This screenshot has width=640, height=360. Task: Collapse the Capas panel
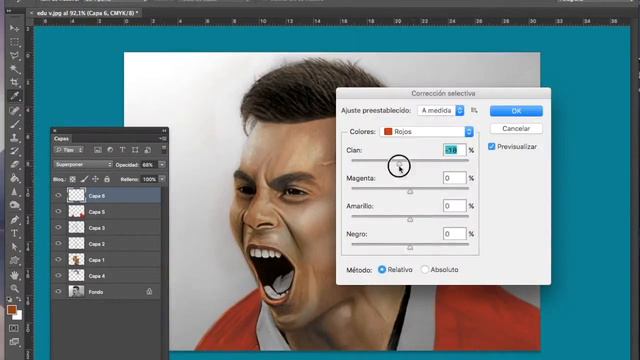[164, 131]
